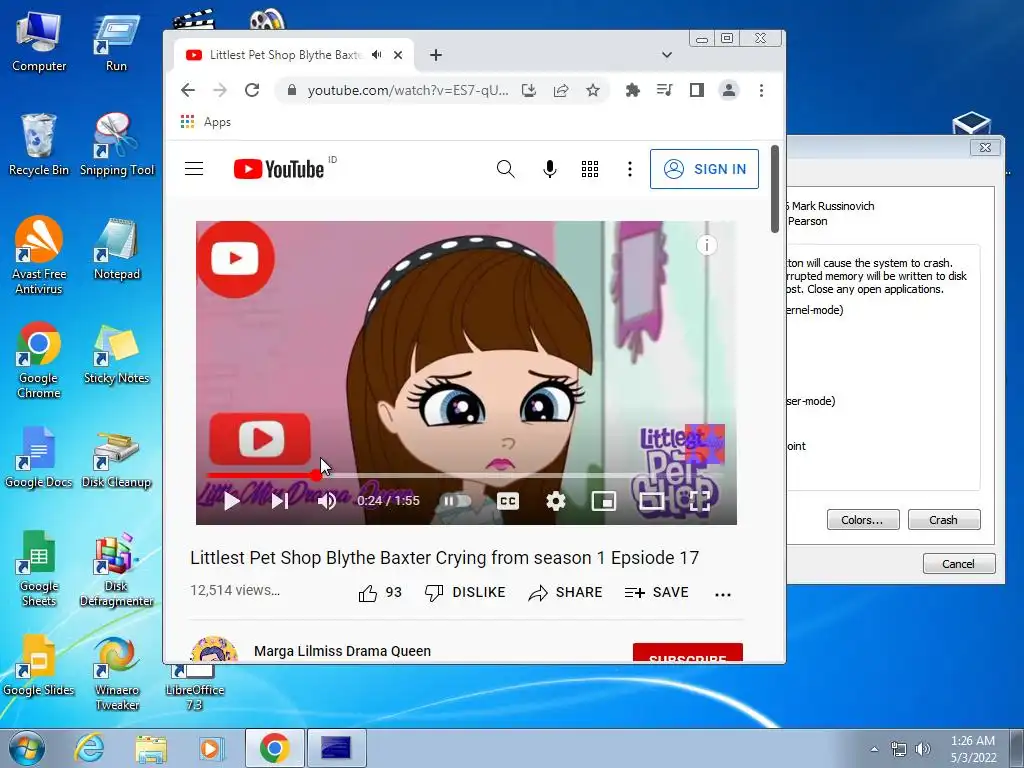1024x768 pixels.
Task: Open media controls in Chrome toolbar
Action: point(664,90)
